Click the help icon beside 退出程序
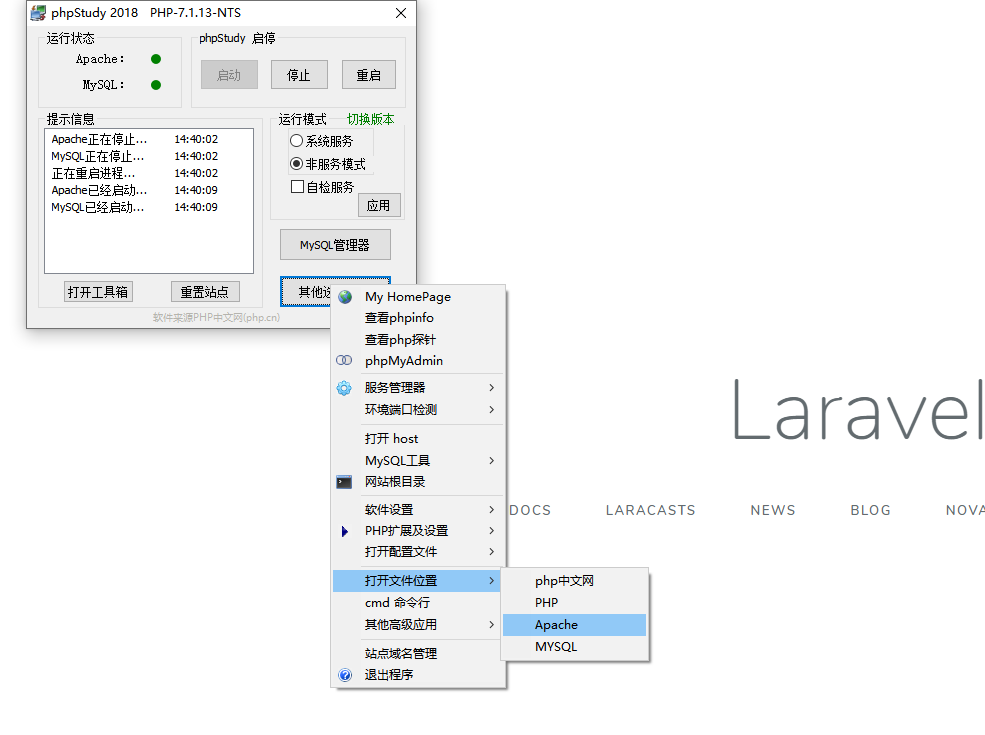Screen dimensions: 985x735 click(345, 675)
